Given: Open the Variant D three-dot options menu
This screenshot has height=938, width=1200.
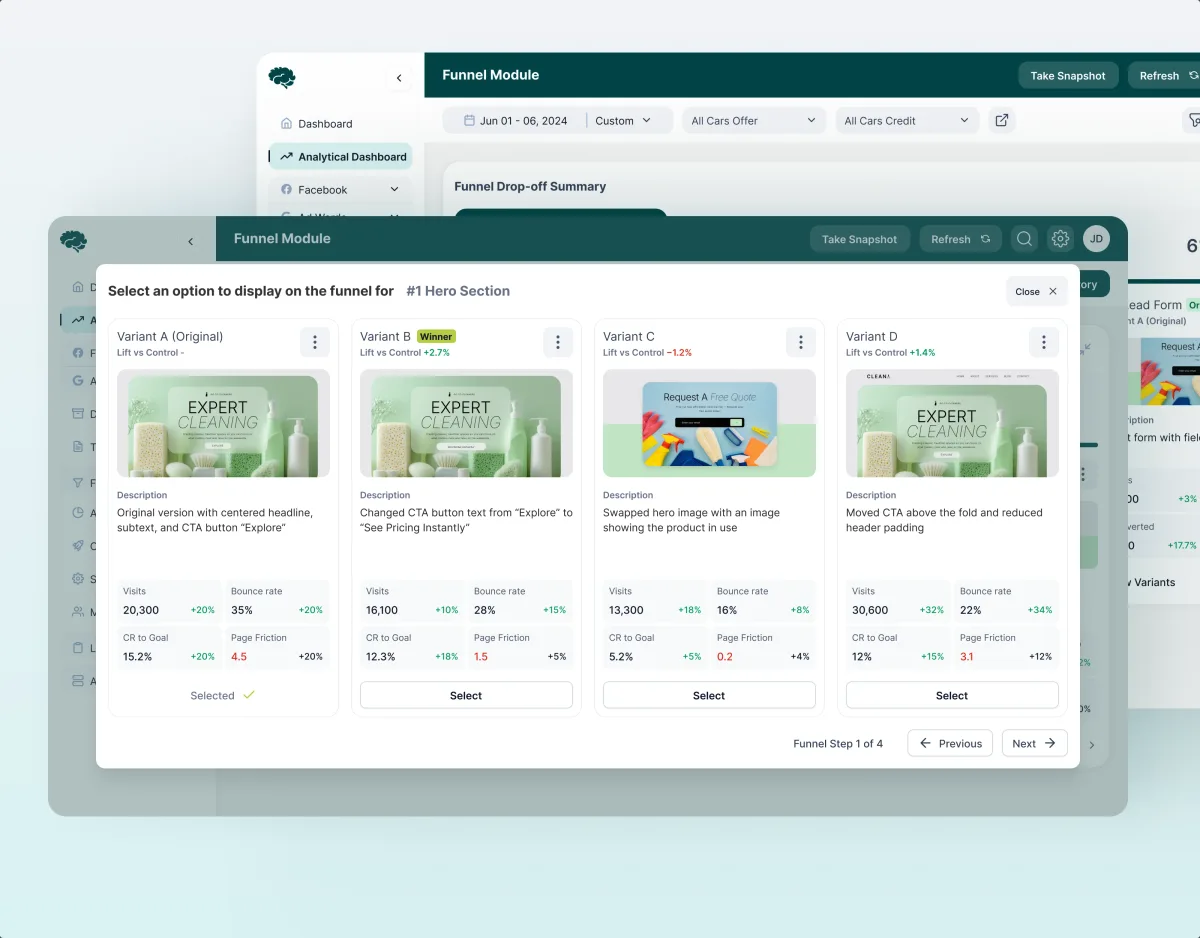Looking at the screenshot, I should tap(1044, 342).
